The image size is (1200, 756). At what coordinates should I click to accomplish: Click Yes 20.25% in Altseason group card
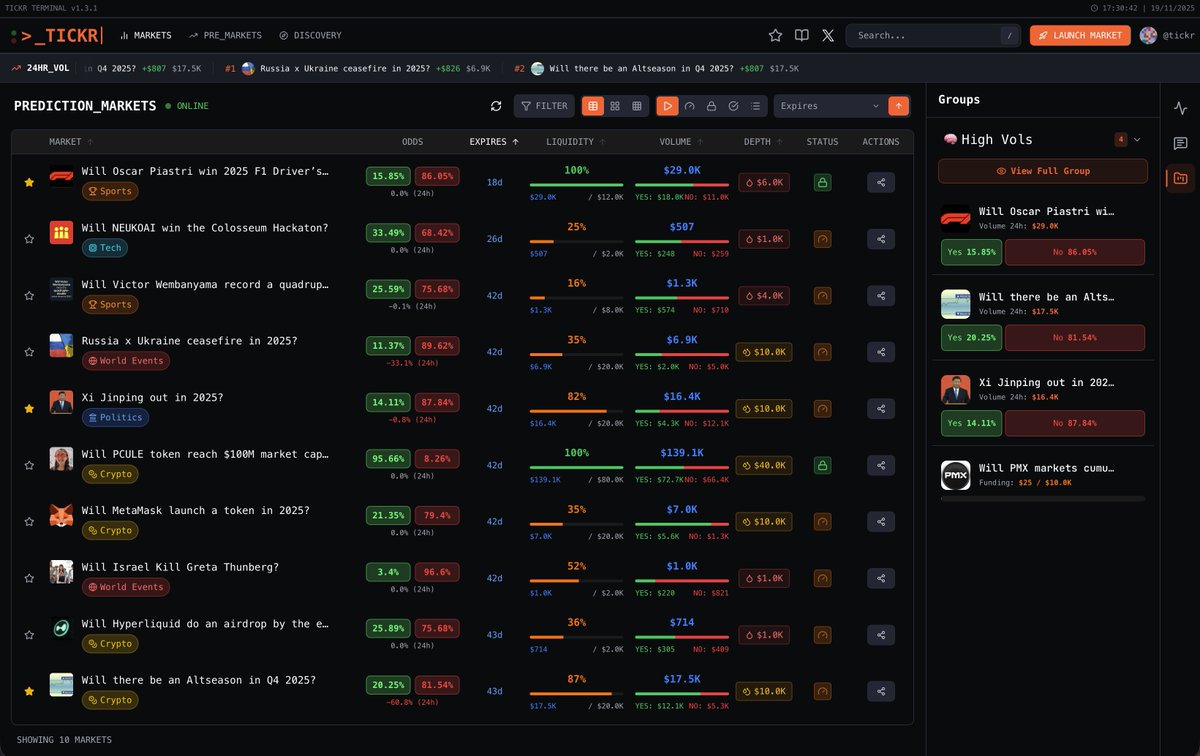point(971,338)
